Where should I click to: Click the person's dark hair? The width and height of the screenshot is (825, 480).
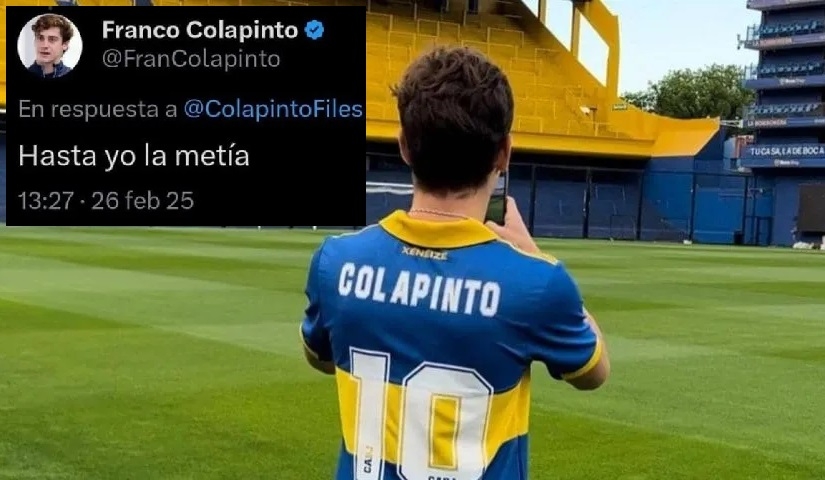tap(452, 116)
